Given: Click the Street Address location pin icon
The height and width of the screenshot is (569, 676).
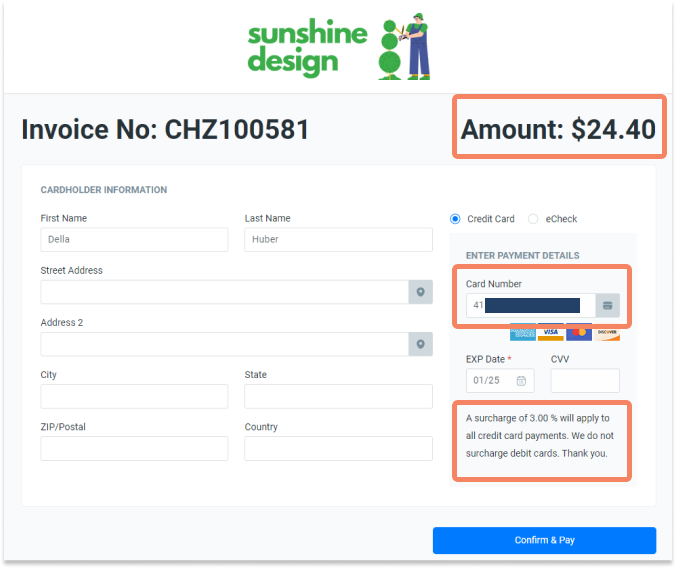Looking at the screenshot, I should [420, 292].
